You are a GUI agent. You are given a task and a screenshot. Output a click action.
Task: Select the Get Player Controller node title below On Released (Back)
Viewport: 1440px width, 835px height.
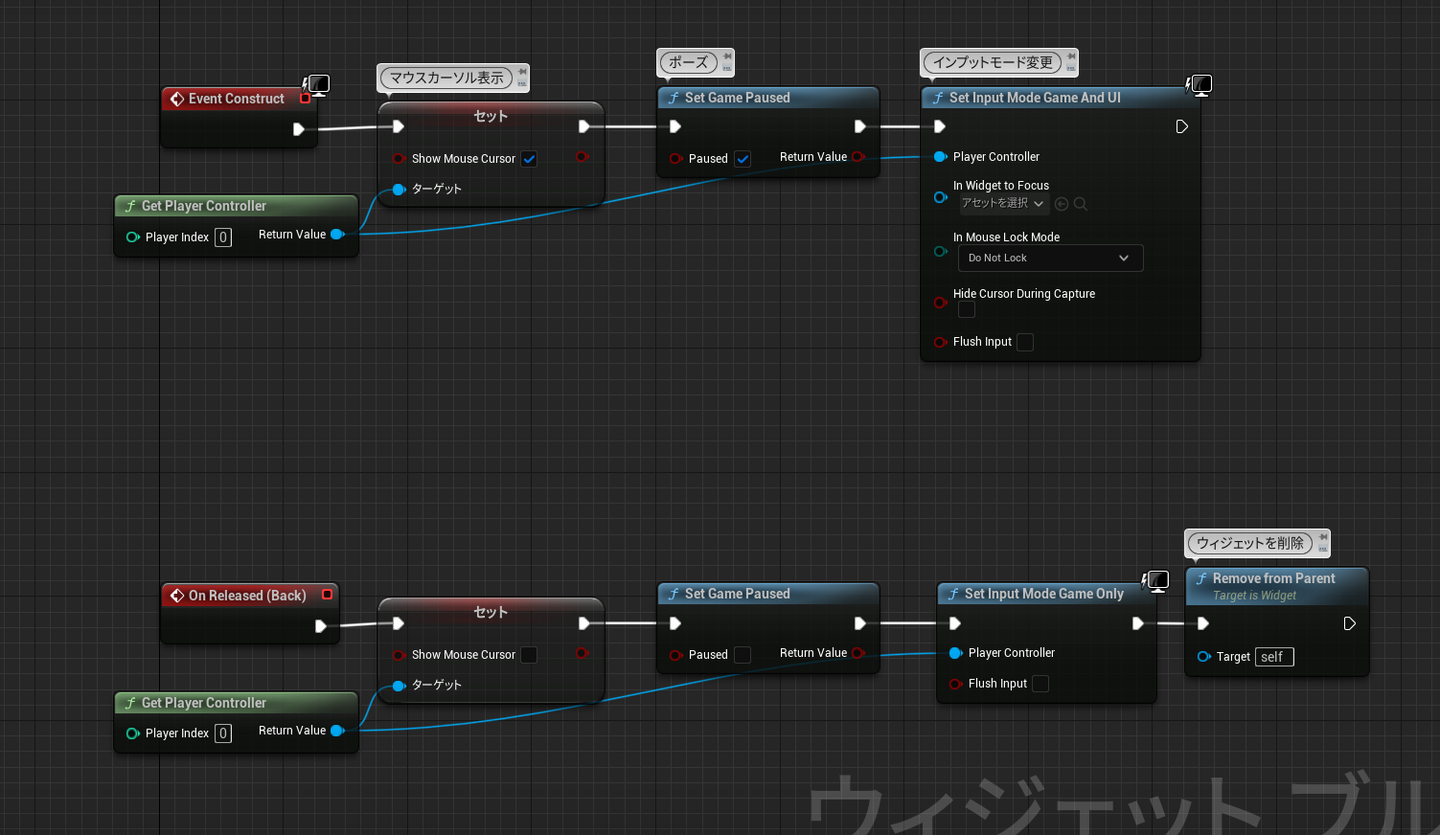point(204,702)
